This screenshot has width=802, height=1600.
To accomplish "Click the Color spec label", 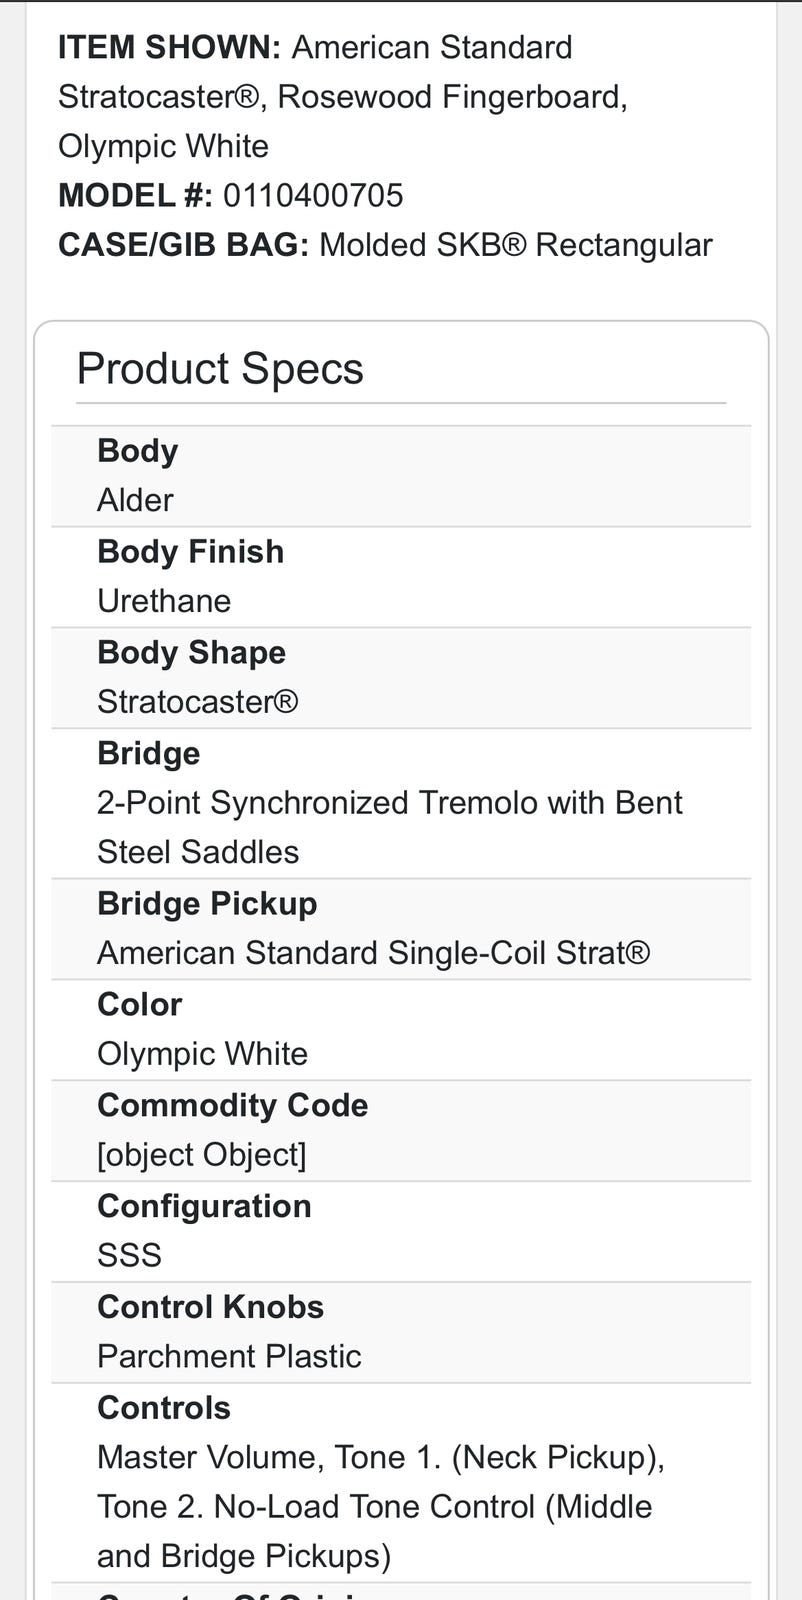I will point(139,1005).
